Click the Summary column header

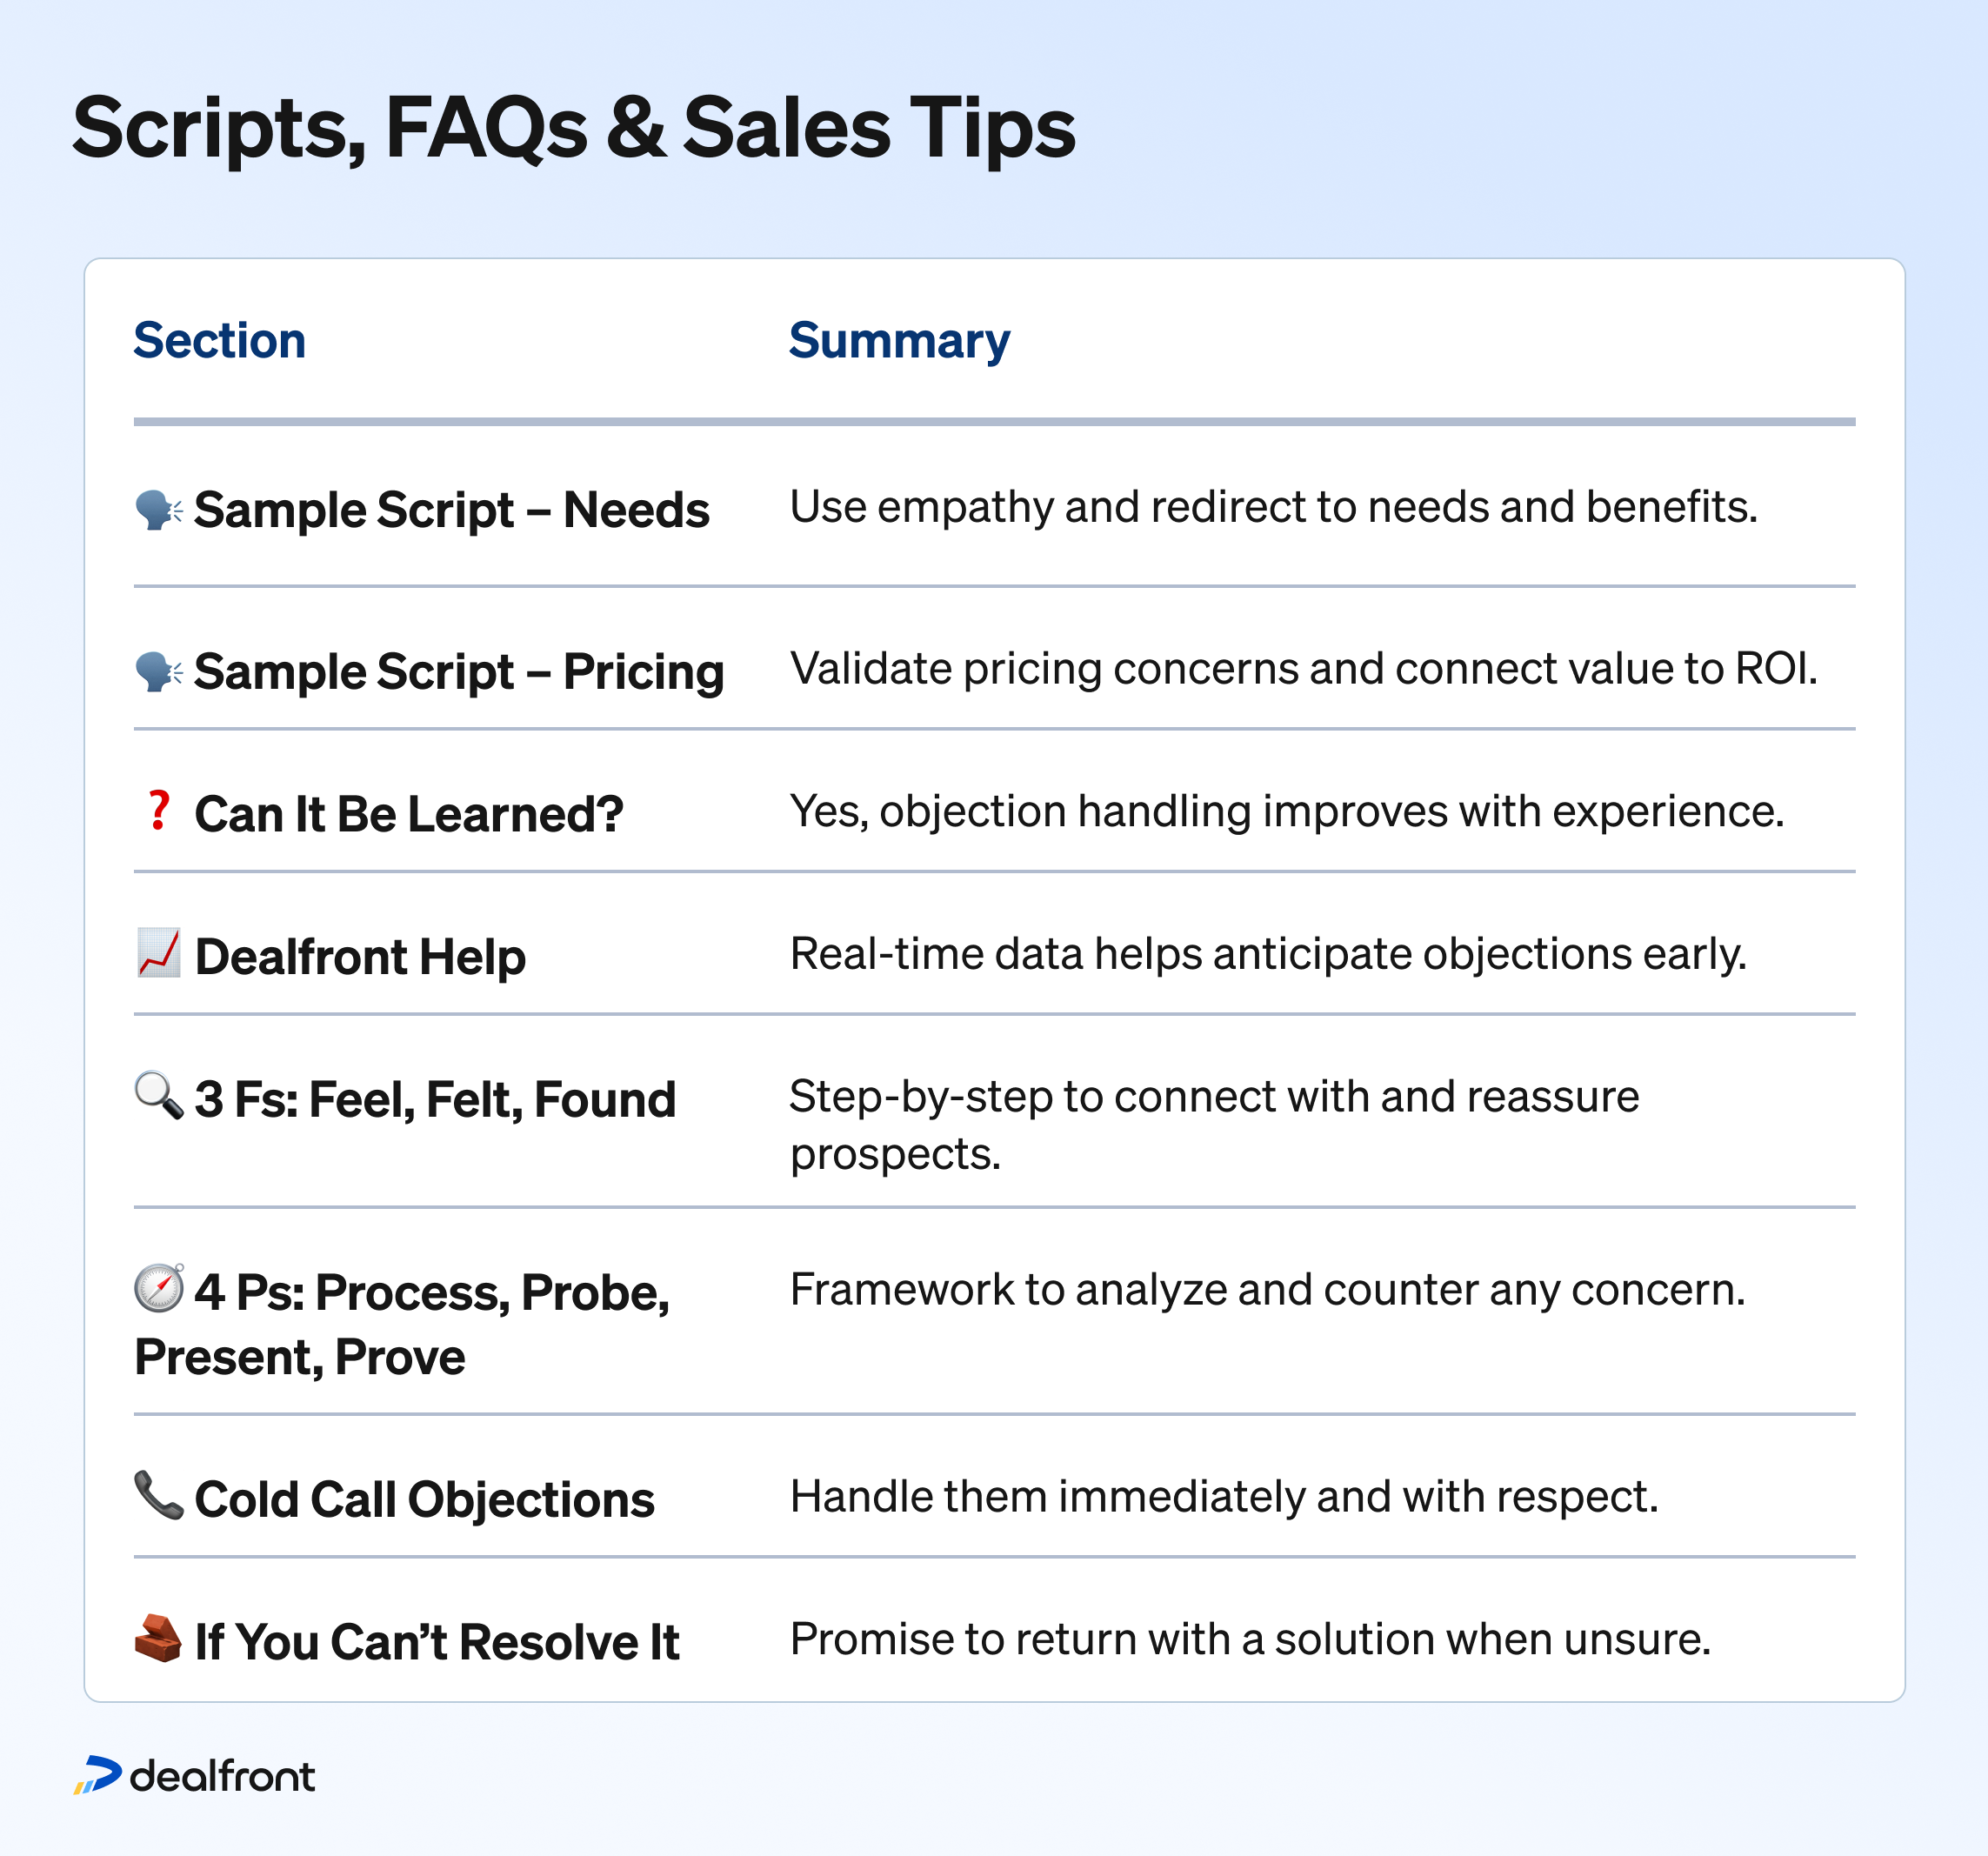[x=899, y=341]
